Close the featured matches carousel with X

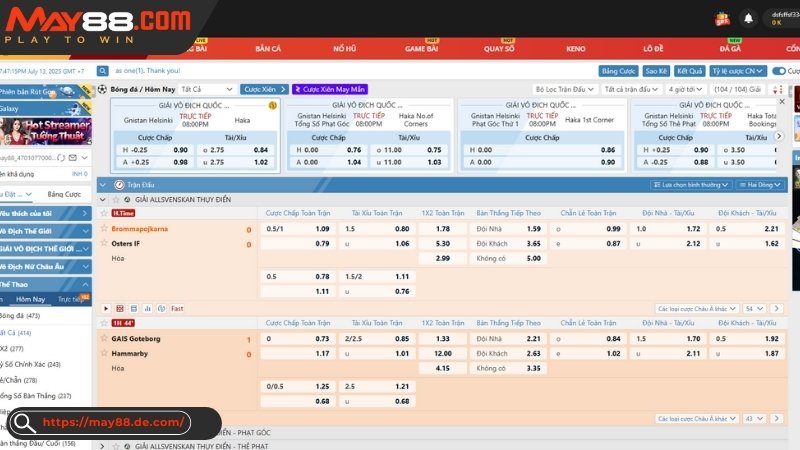coord(782,102)
